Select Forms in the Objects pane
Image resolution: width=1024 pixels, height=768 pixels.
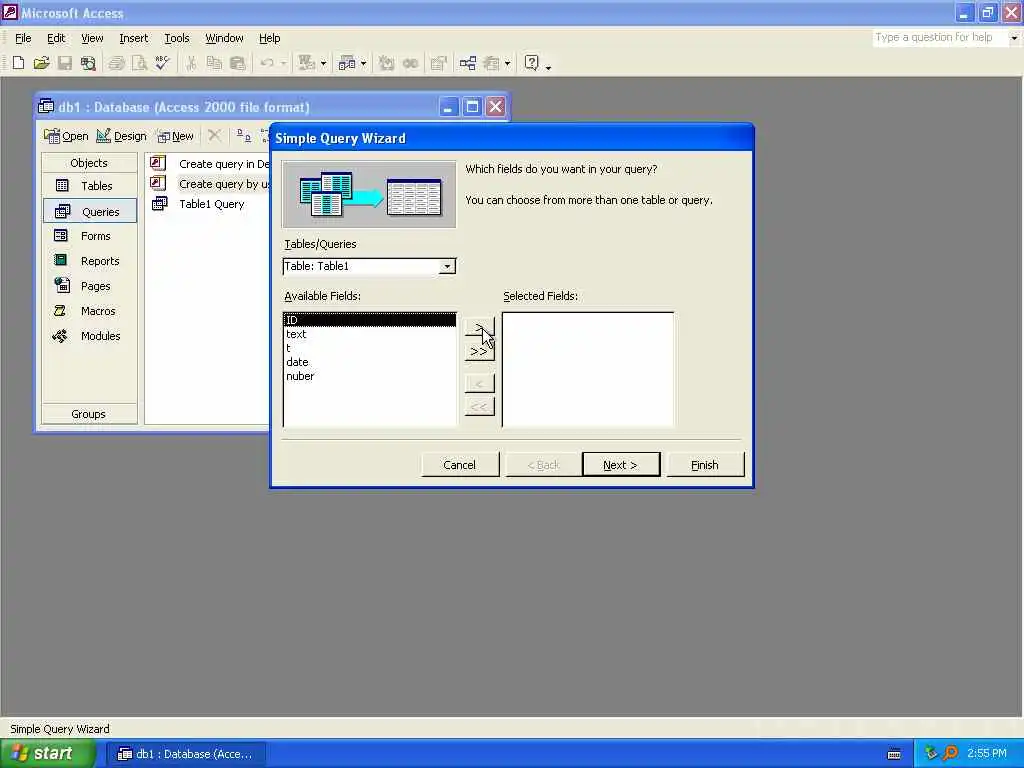tap(89, 236)
